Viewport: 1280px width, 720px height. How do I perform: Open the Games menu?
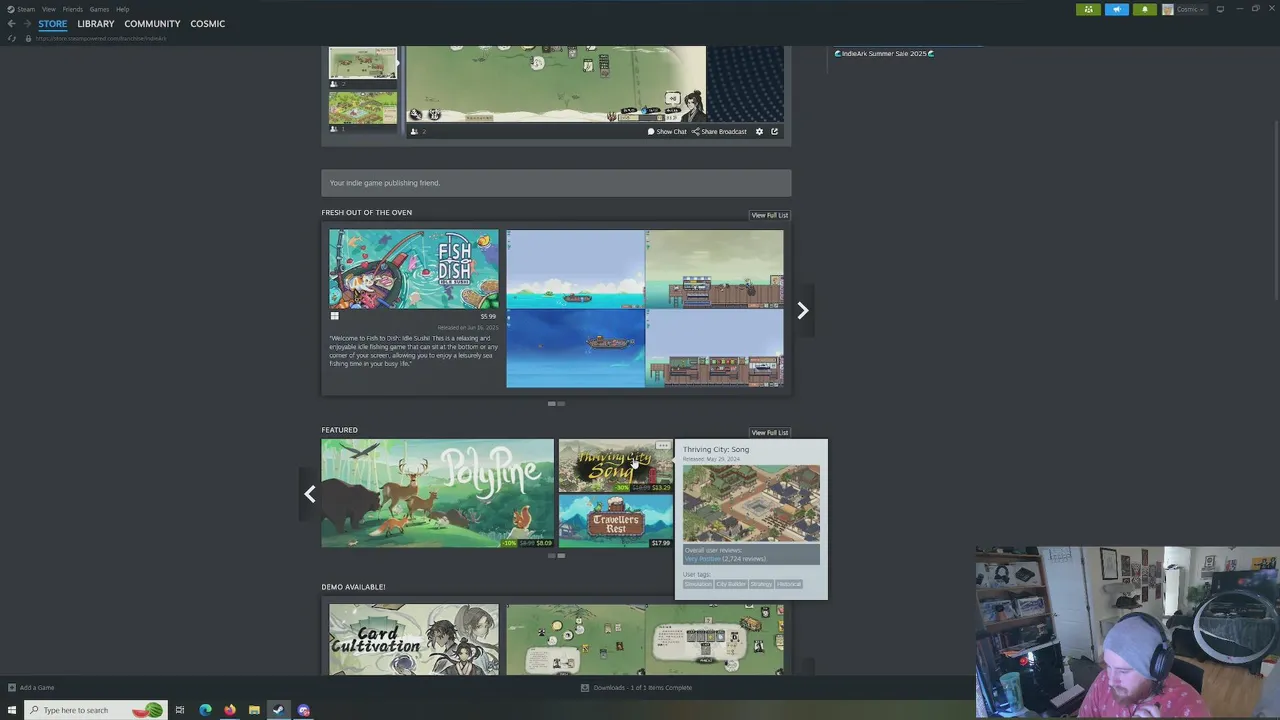point(99,9)
